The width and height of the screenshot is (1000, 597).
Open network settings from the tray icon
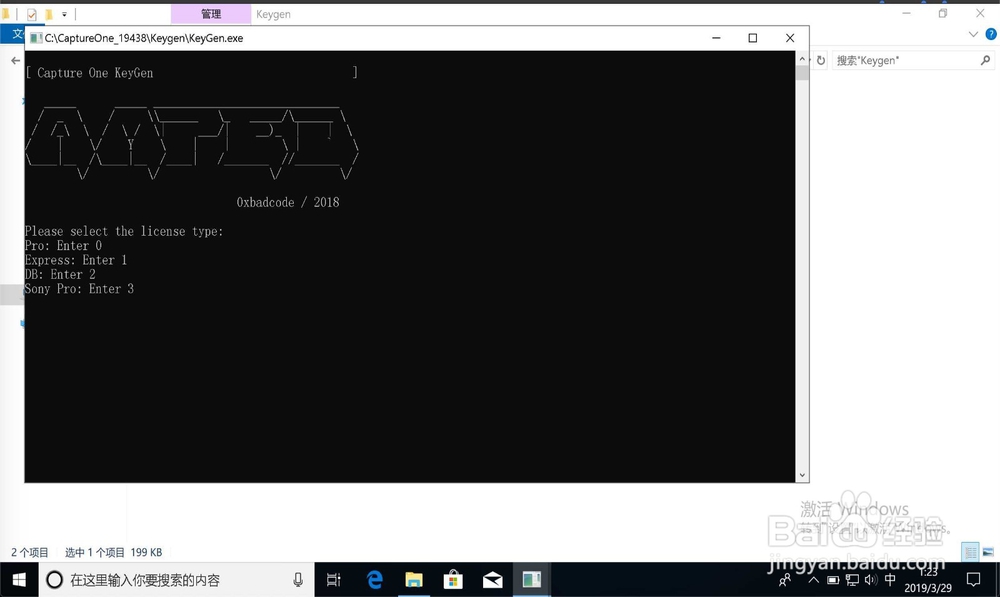click(x=852, y=580)
